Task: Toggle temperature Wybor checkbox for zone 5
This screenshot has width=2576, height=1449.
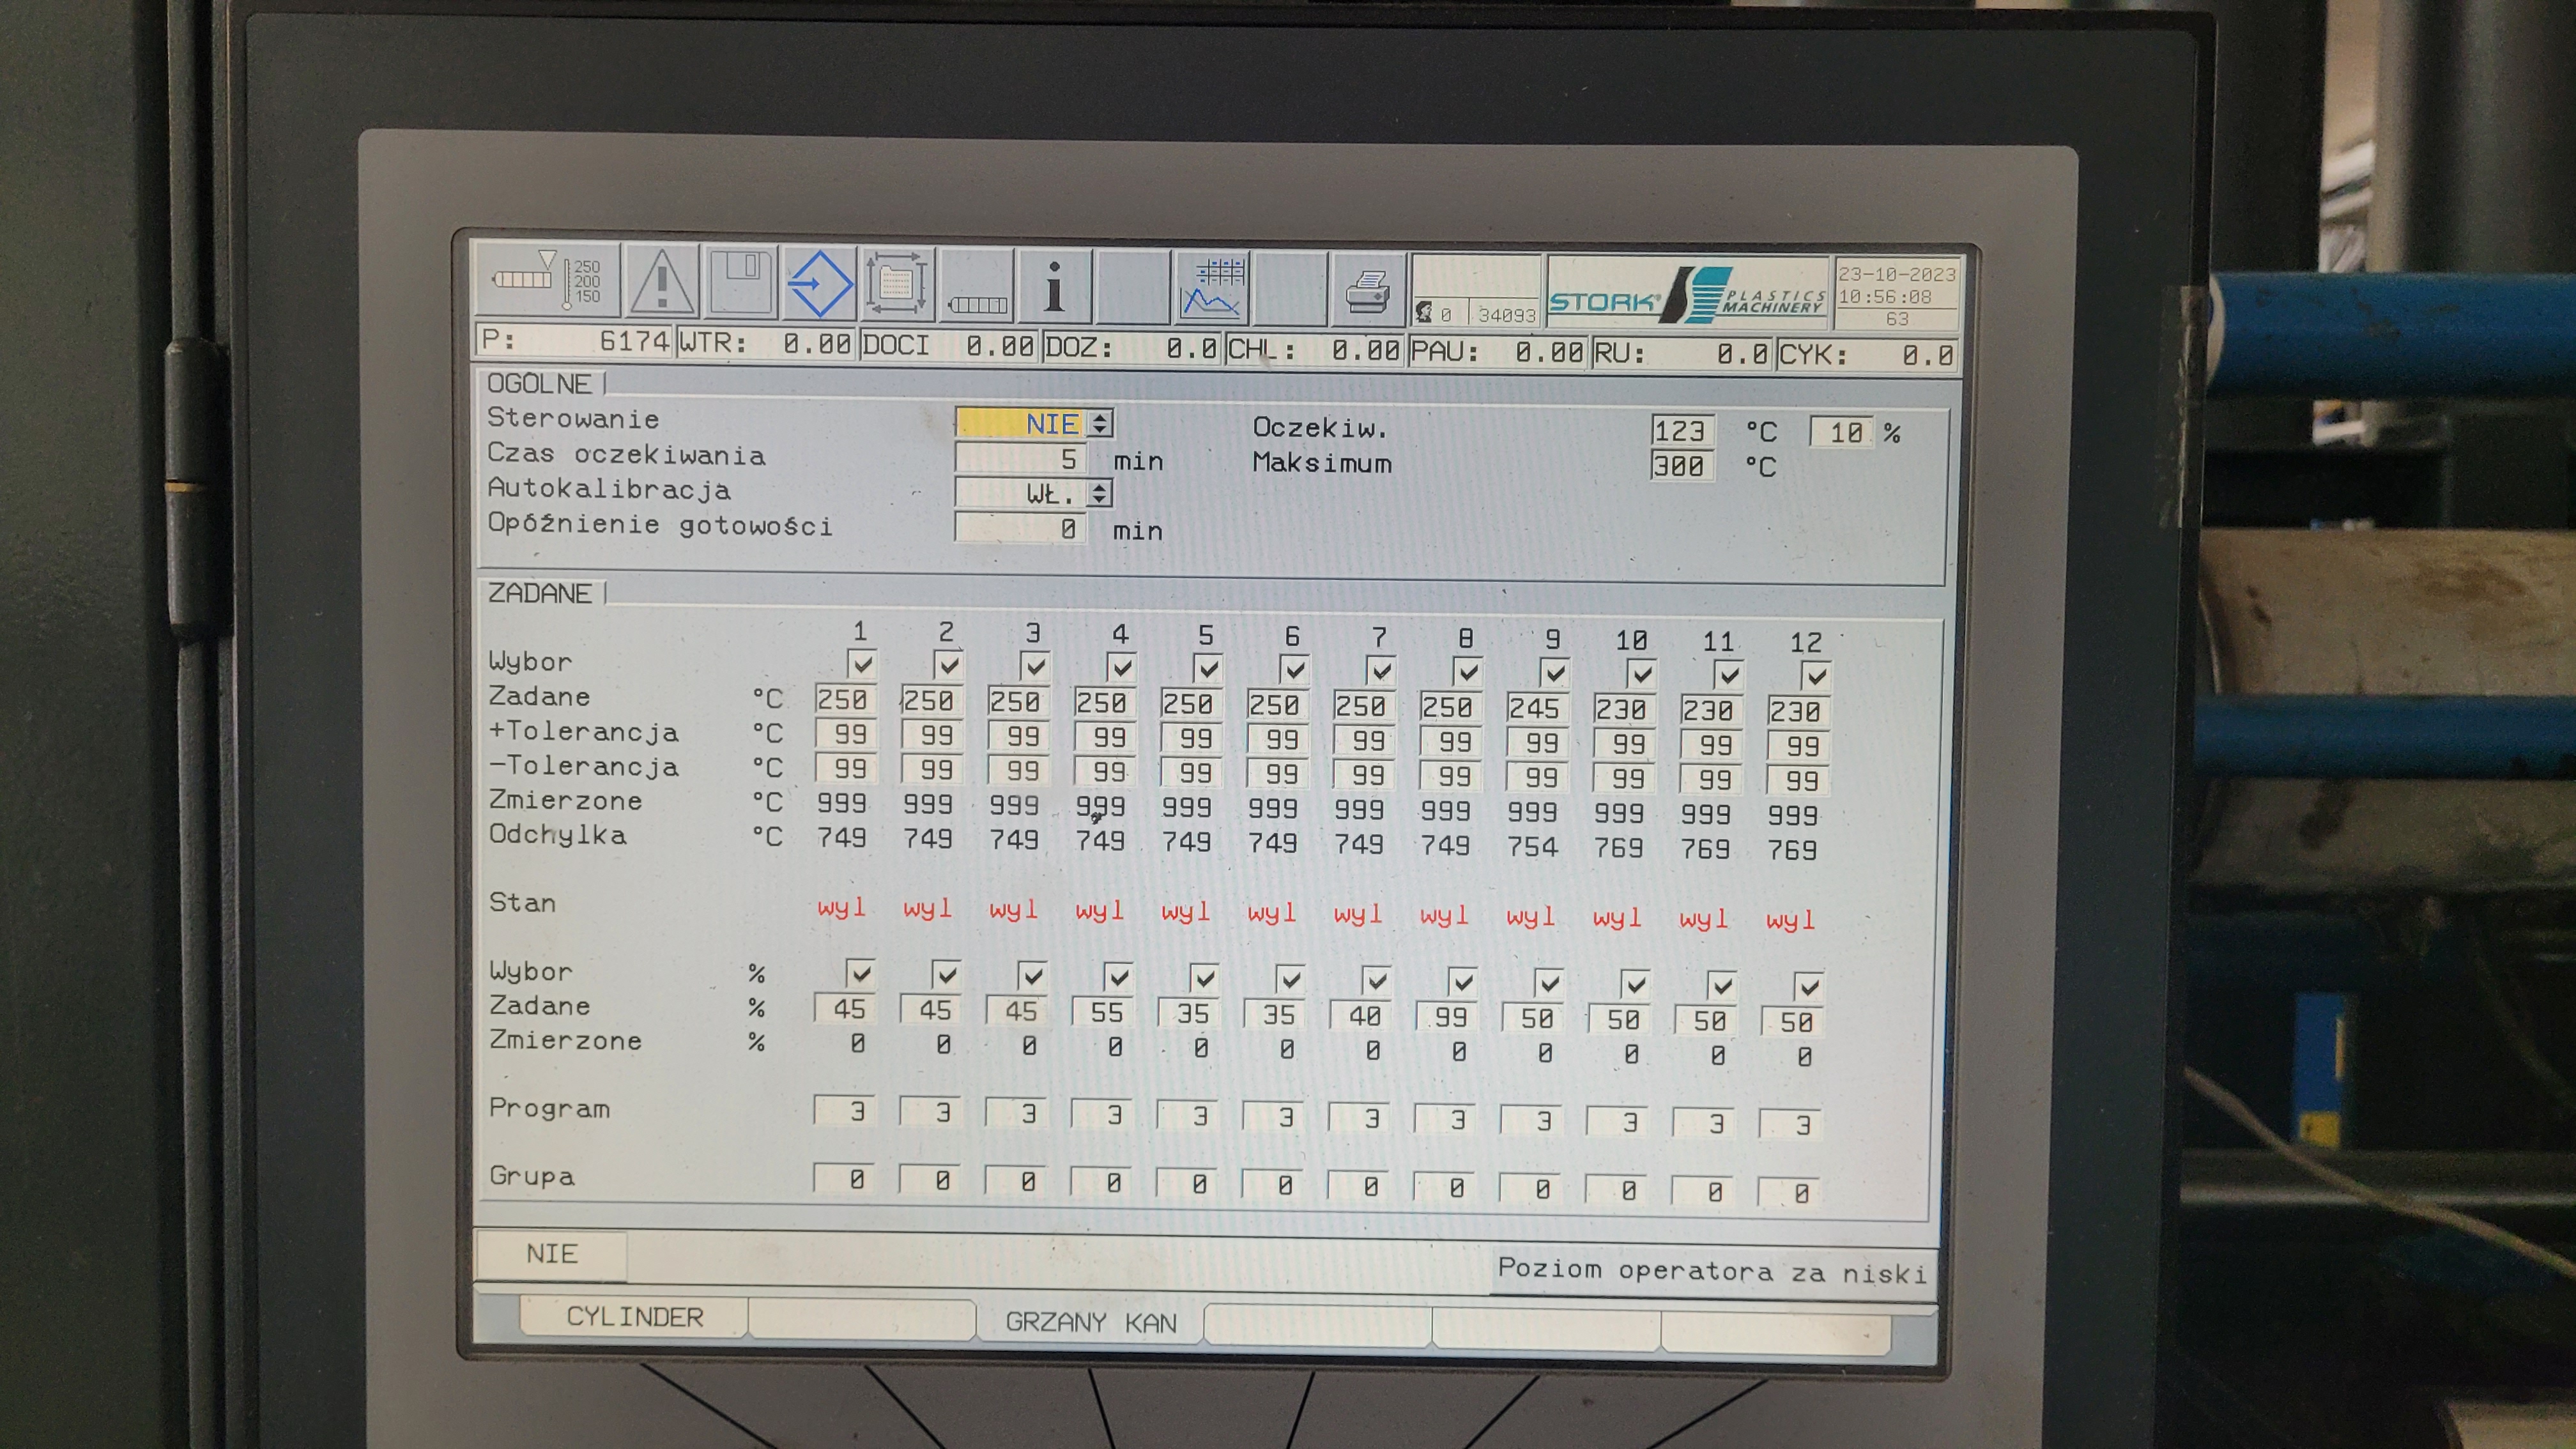Action: pyautogui.click(x=1207, y=668)
